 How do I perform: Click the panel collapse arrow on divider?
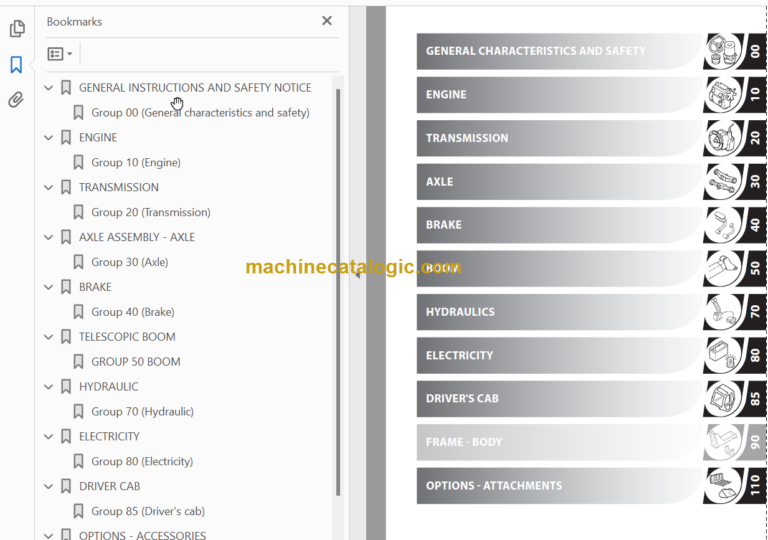click(x=358, y=274)
